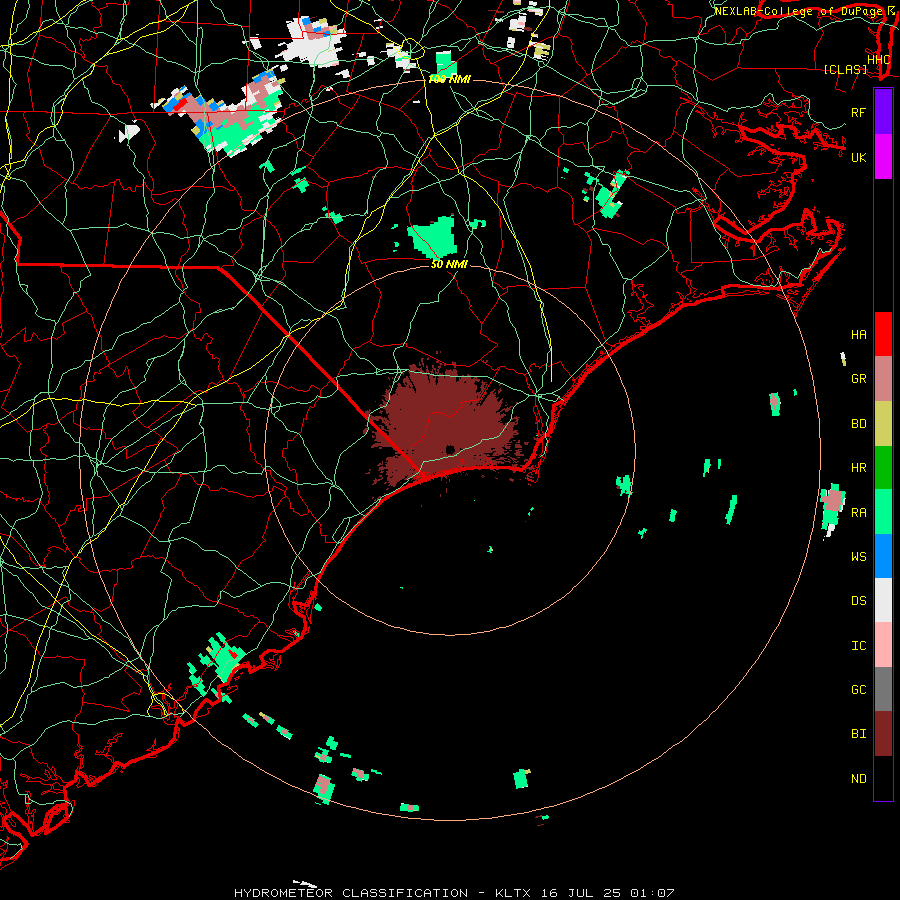The height and width of the screenshot is (900, 900).
Task: Click the GR legend label
Action: point(858,379)
